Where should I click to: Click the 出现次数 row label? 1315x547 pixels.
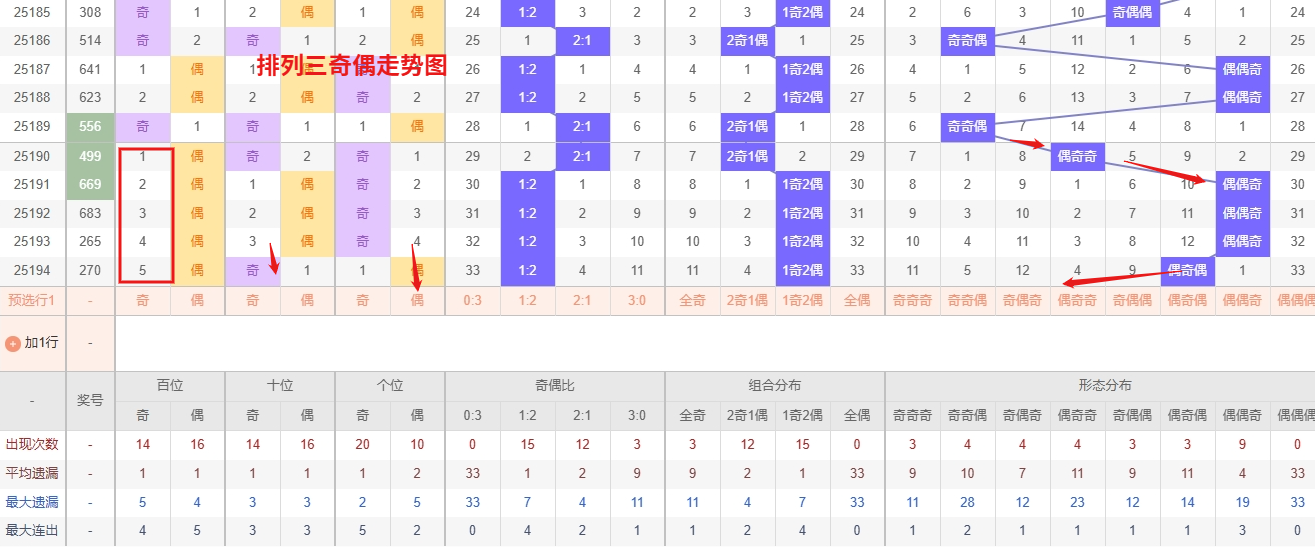[x=32, y=444]
